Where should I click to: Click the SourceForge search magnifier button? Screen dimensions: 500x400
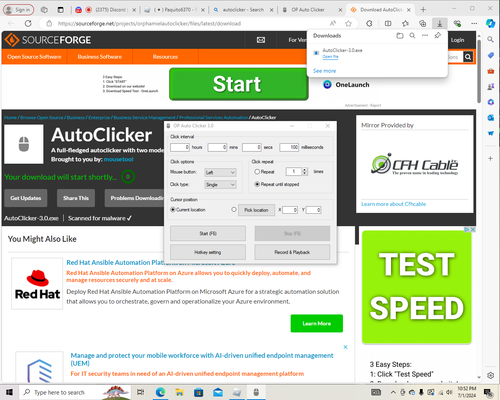pyautogui.click(x=468, y=57)
